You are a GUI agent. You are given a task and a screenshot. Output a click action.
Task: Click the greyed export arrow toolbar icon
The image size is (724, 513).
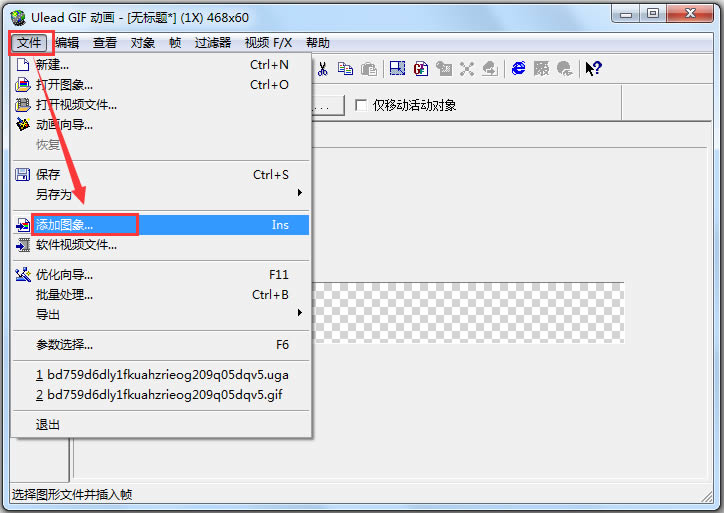[x=490, y=69]
